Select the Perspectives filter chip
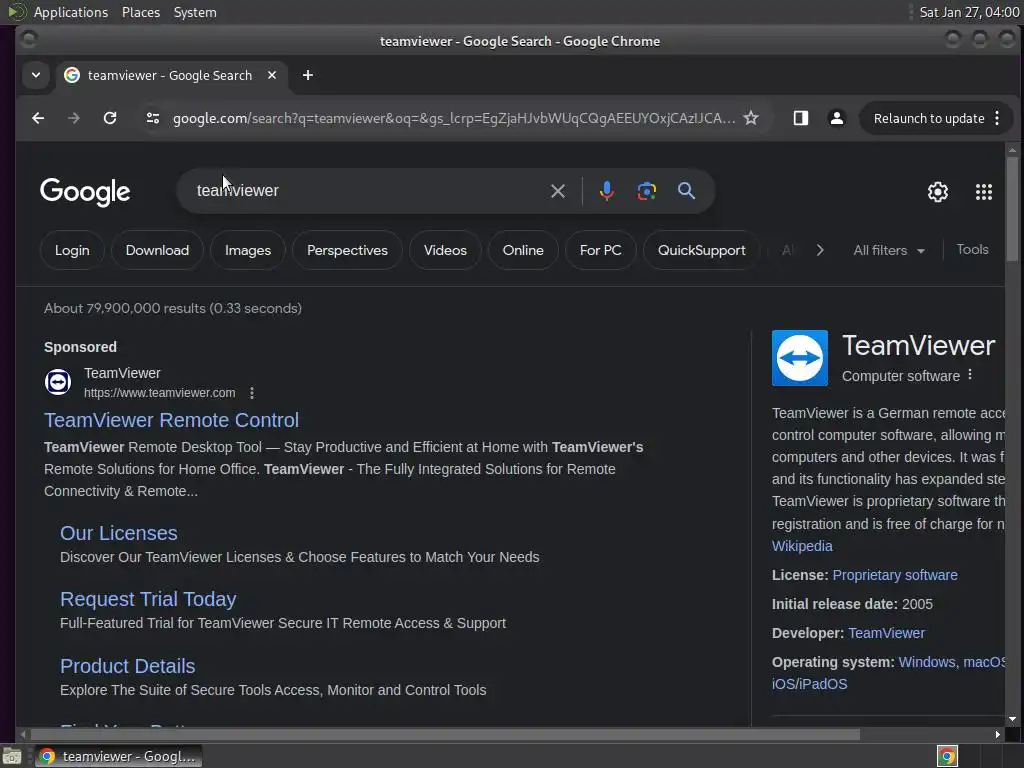This screenshot has width=1024, height=768. click(347, 250)
